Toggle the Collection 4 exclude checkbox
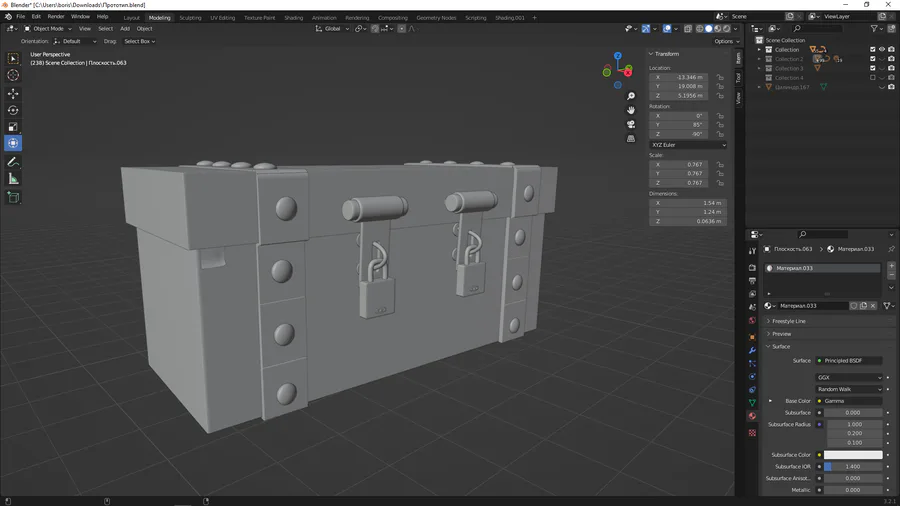The height and width of the screenshot is (506, 900). [872, 77]
